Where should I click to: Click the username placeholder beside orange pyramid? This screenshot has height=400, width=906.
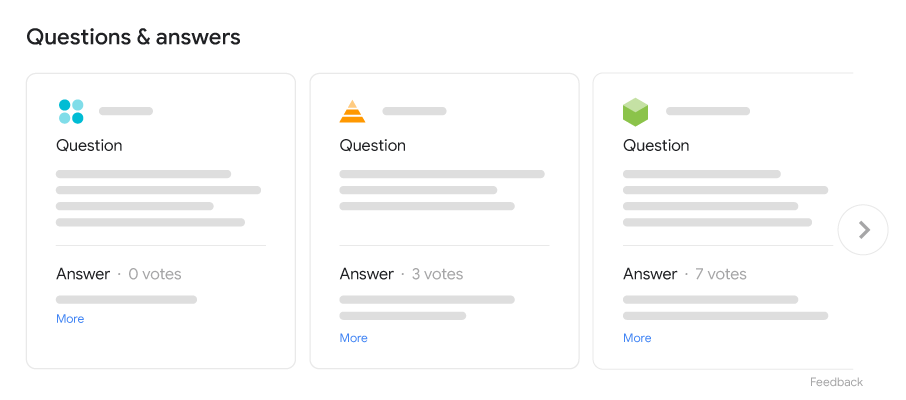[413, 111]
